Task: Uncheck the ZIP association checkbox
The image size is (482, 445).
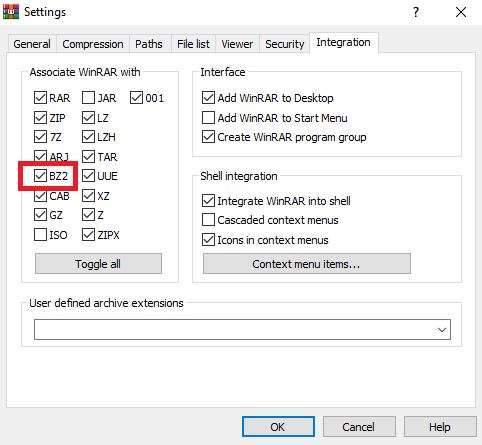Action: [40, 118]
